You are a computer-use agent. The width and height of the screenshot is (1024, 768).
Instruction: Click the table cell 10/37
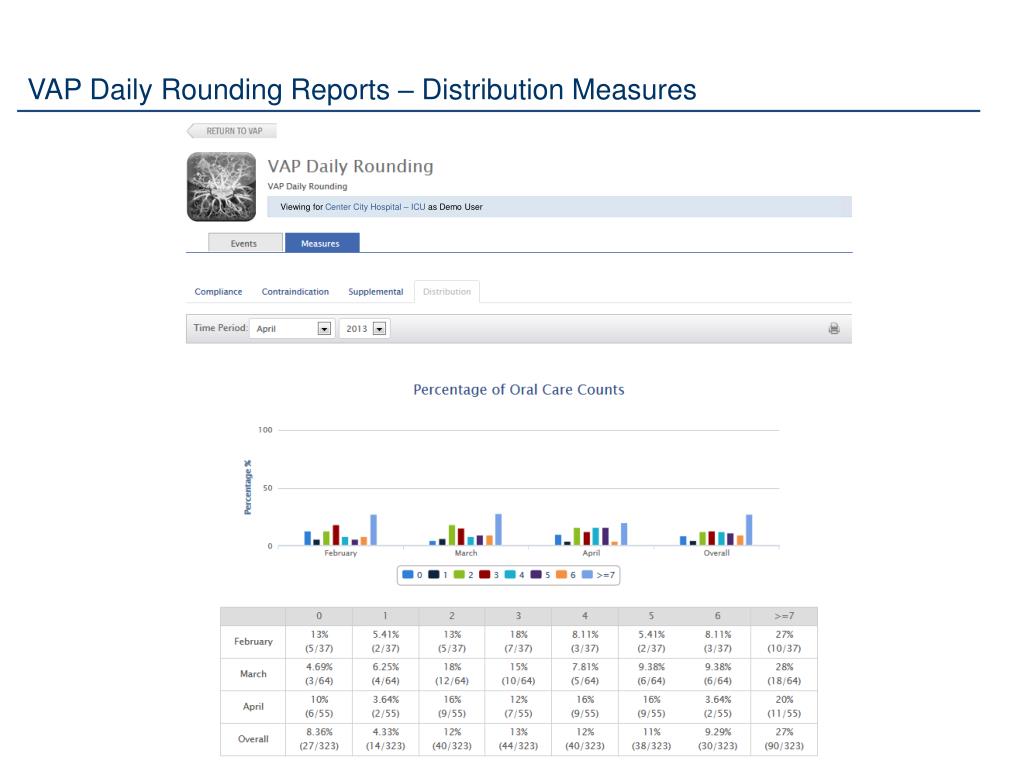784,641
